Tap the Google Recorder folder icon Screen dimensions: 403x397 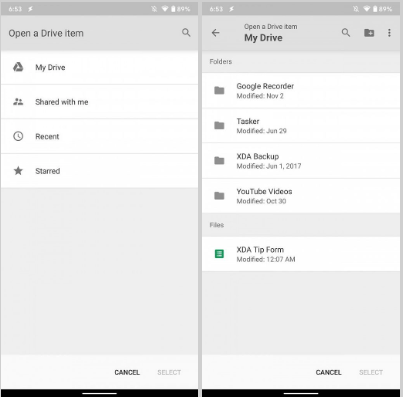click(219, 90)
